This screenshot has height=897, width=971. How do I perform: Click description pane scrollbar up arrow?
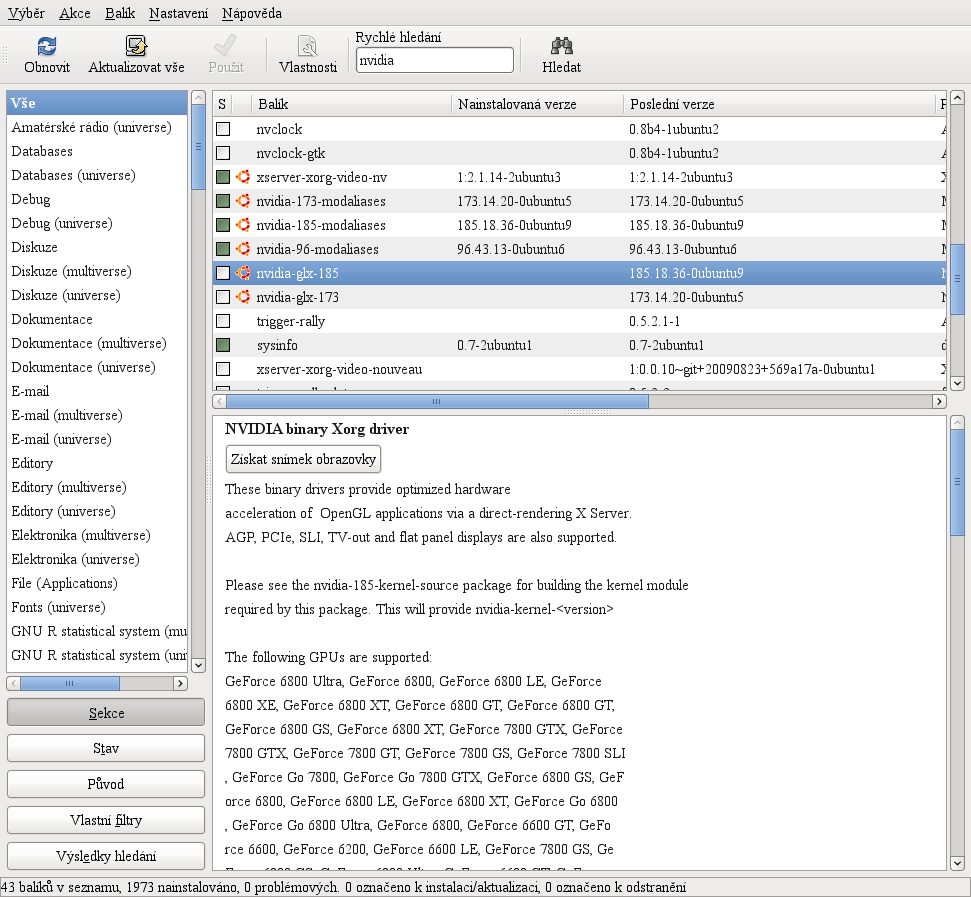pos(957,423)
